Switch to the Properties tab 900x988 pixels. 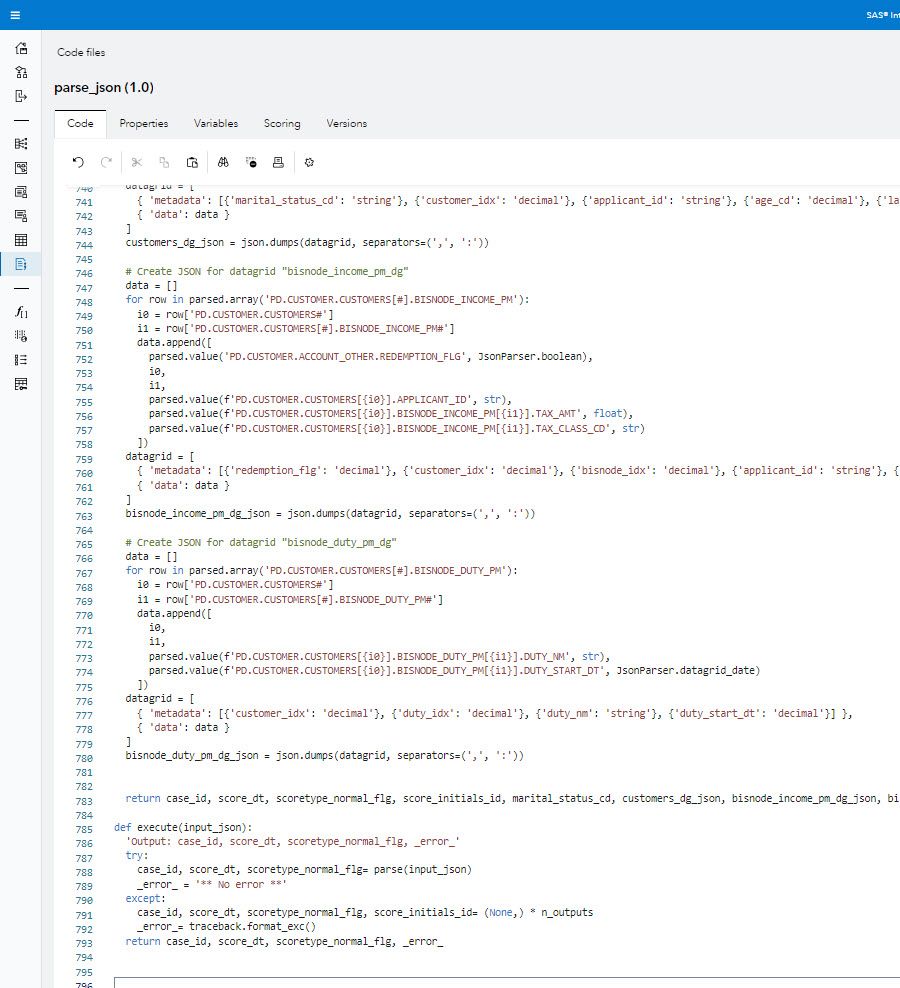pyautogui.click(x=144, y=124)
